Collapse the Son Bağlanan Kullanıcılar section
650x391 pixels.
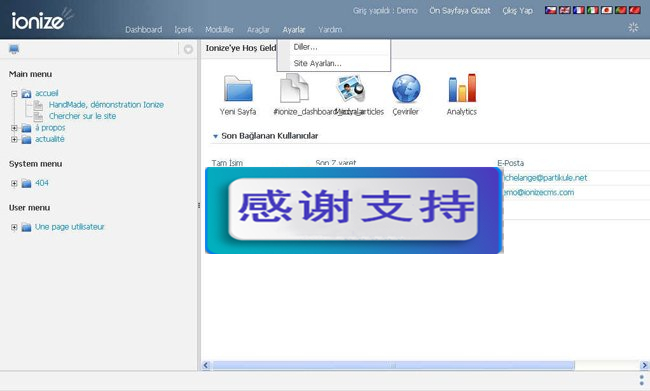tap(215, 136)
